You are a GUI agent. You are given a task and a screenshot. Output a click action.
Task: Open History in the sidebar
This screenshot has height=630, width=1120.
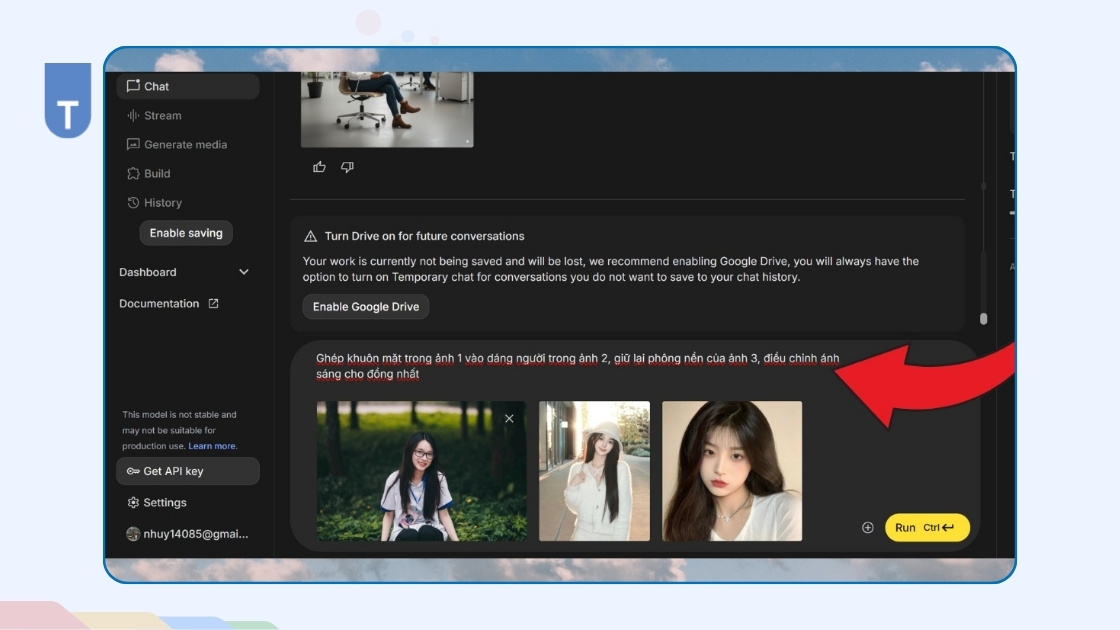162,202
